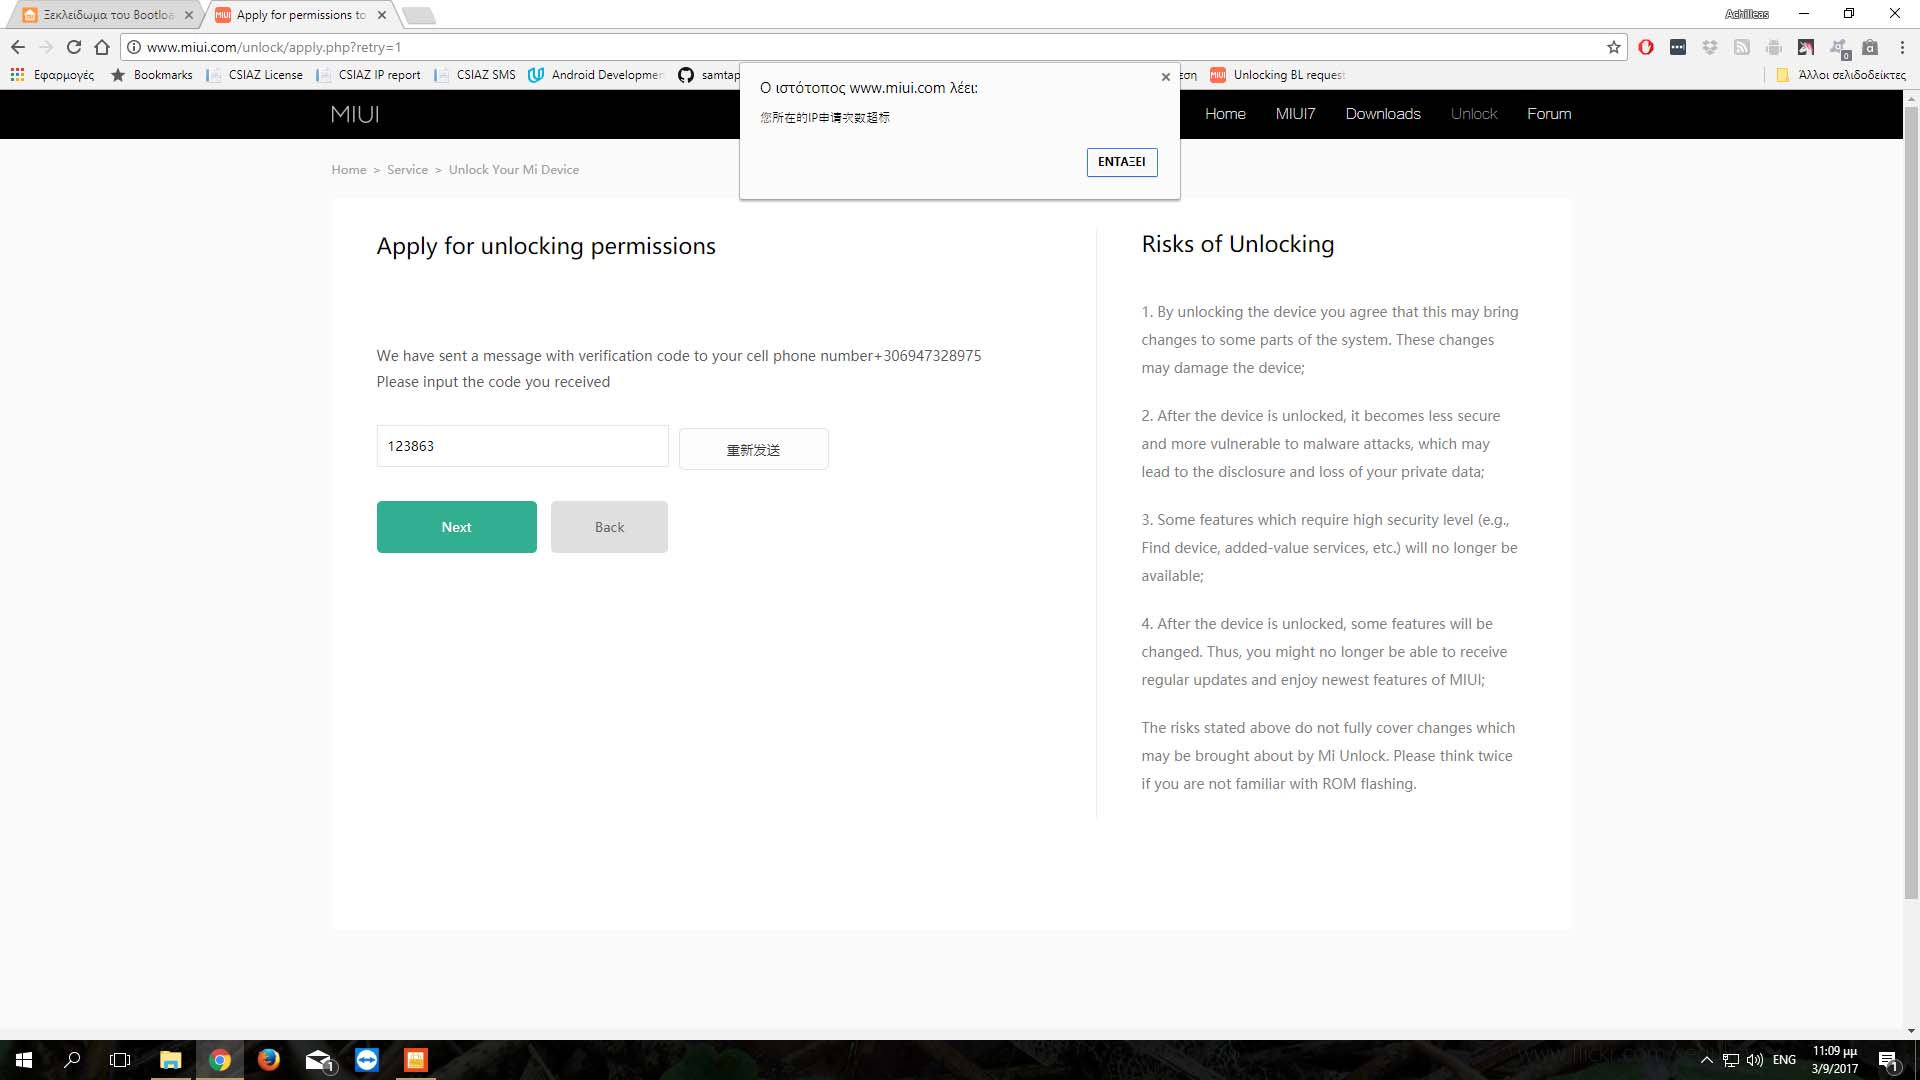
Task: Switch to the 'Ξεκλείδωμα του Bootloader' tab
Action: (x=108, y=15)
